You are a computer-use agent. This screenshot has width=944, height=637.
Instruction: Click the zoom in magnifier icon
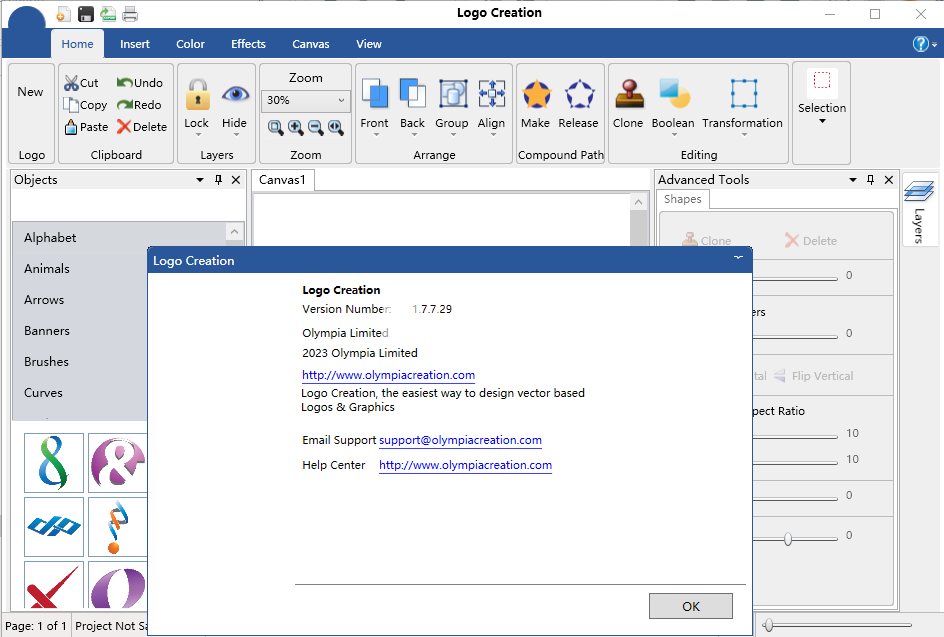pos(296,127)
